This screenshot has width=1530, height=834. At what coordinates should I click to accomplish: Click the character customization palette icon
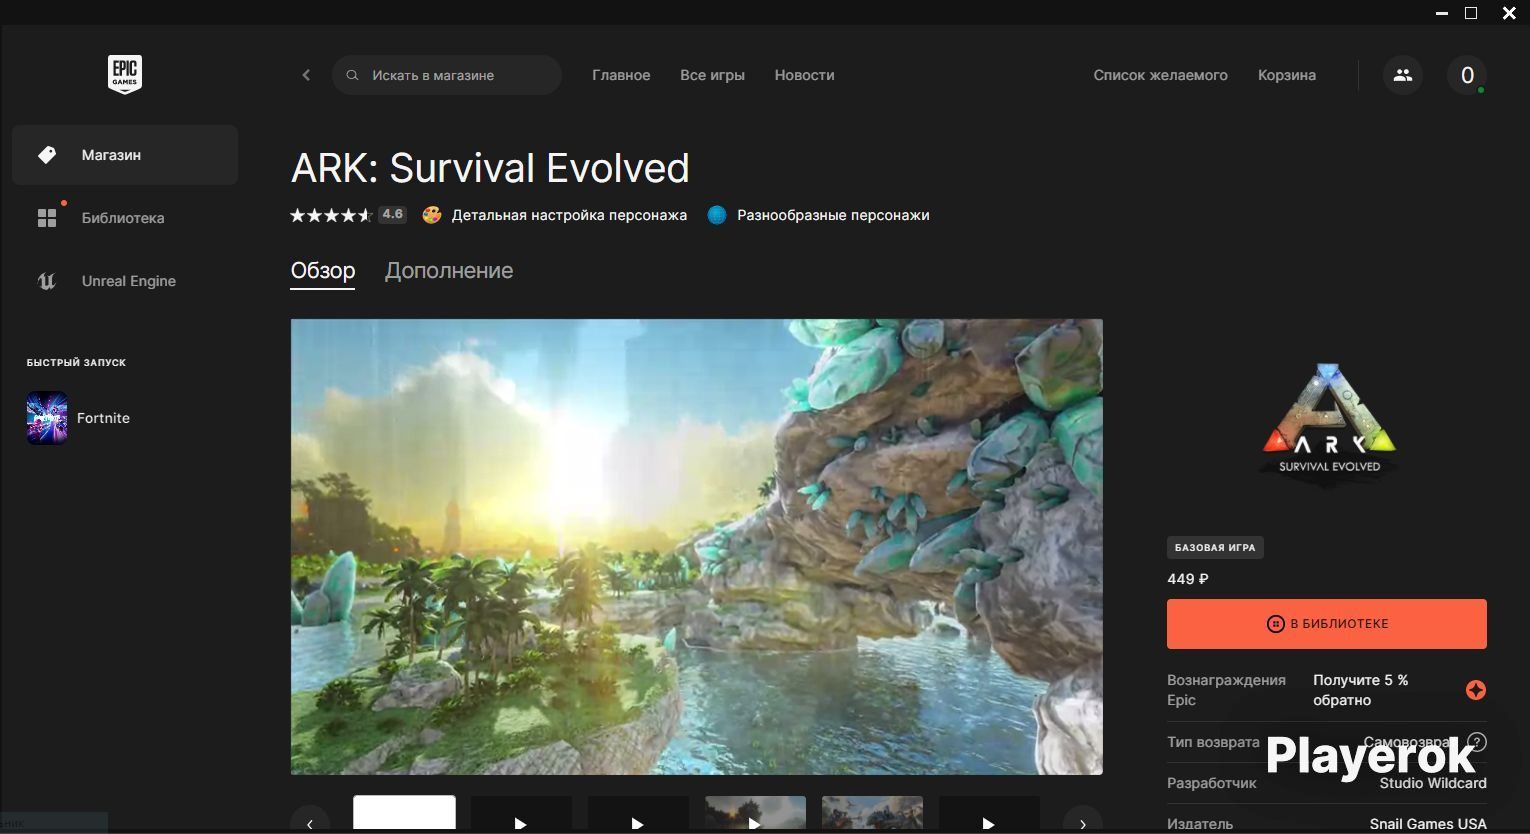coord(432,215)
